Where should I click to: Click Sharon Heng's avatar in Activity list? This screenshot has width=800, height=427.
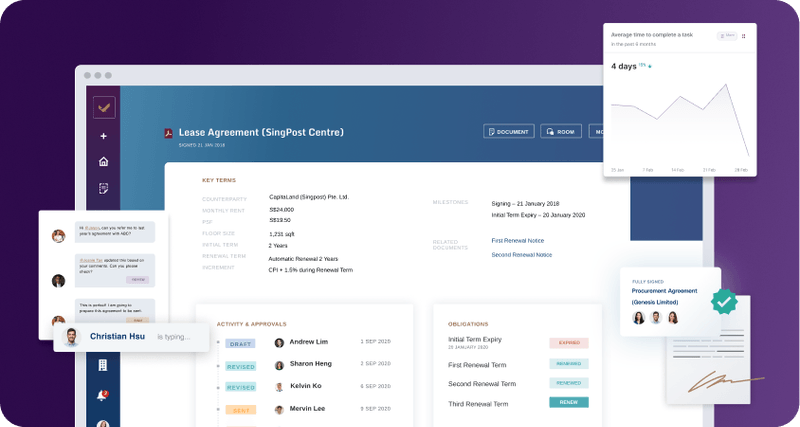pos(279,365)
